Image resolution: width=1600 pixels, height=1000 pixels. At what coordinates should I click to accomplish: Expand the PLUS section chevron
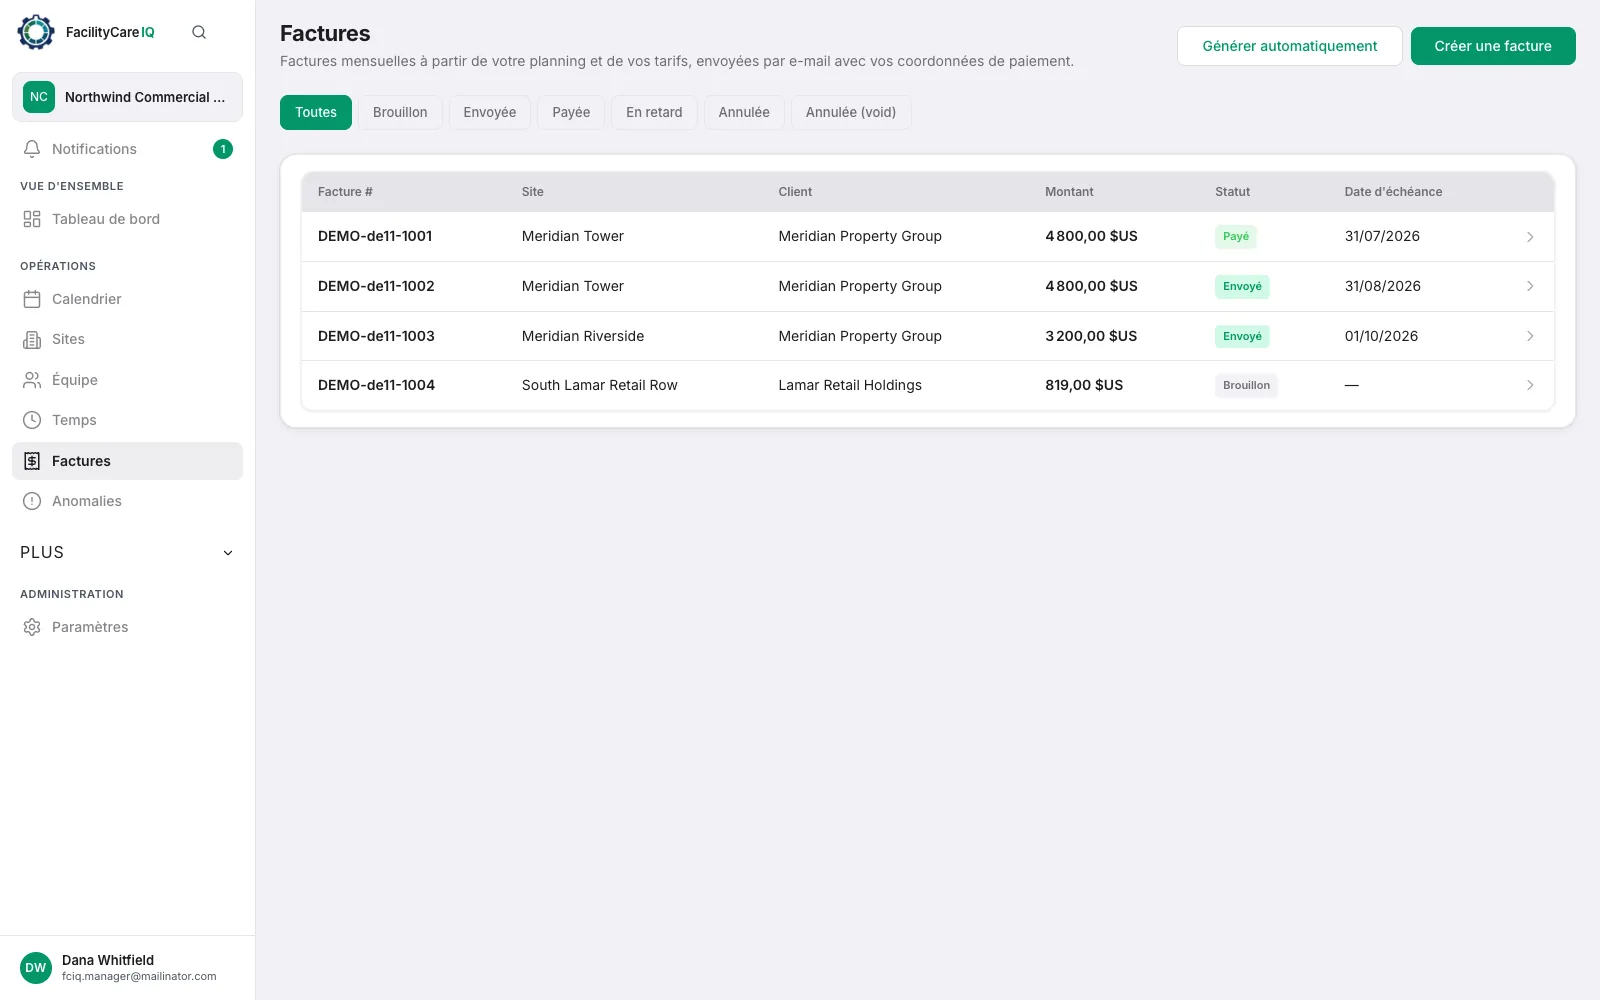coord(228,553)
